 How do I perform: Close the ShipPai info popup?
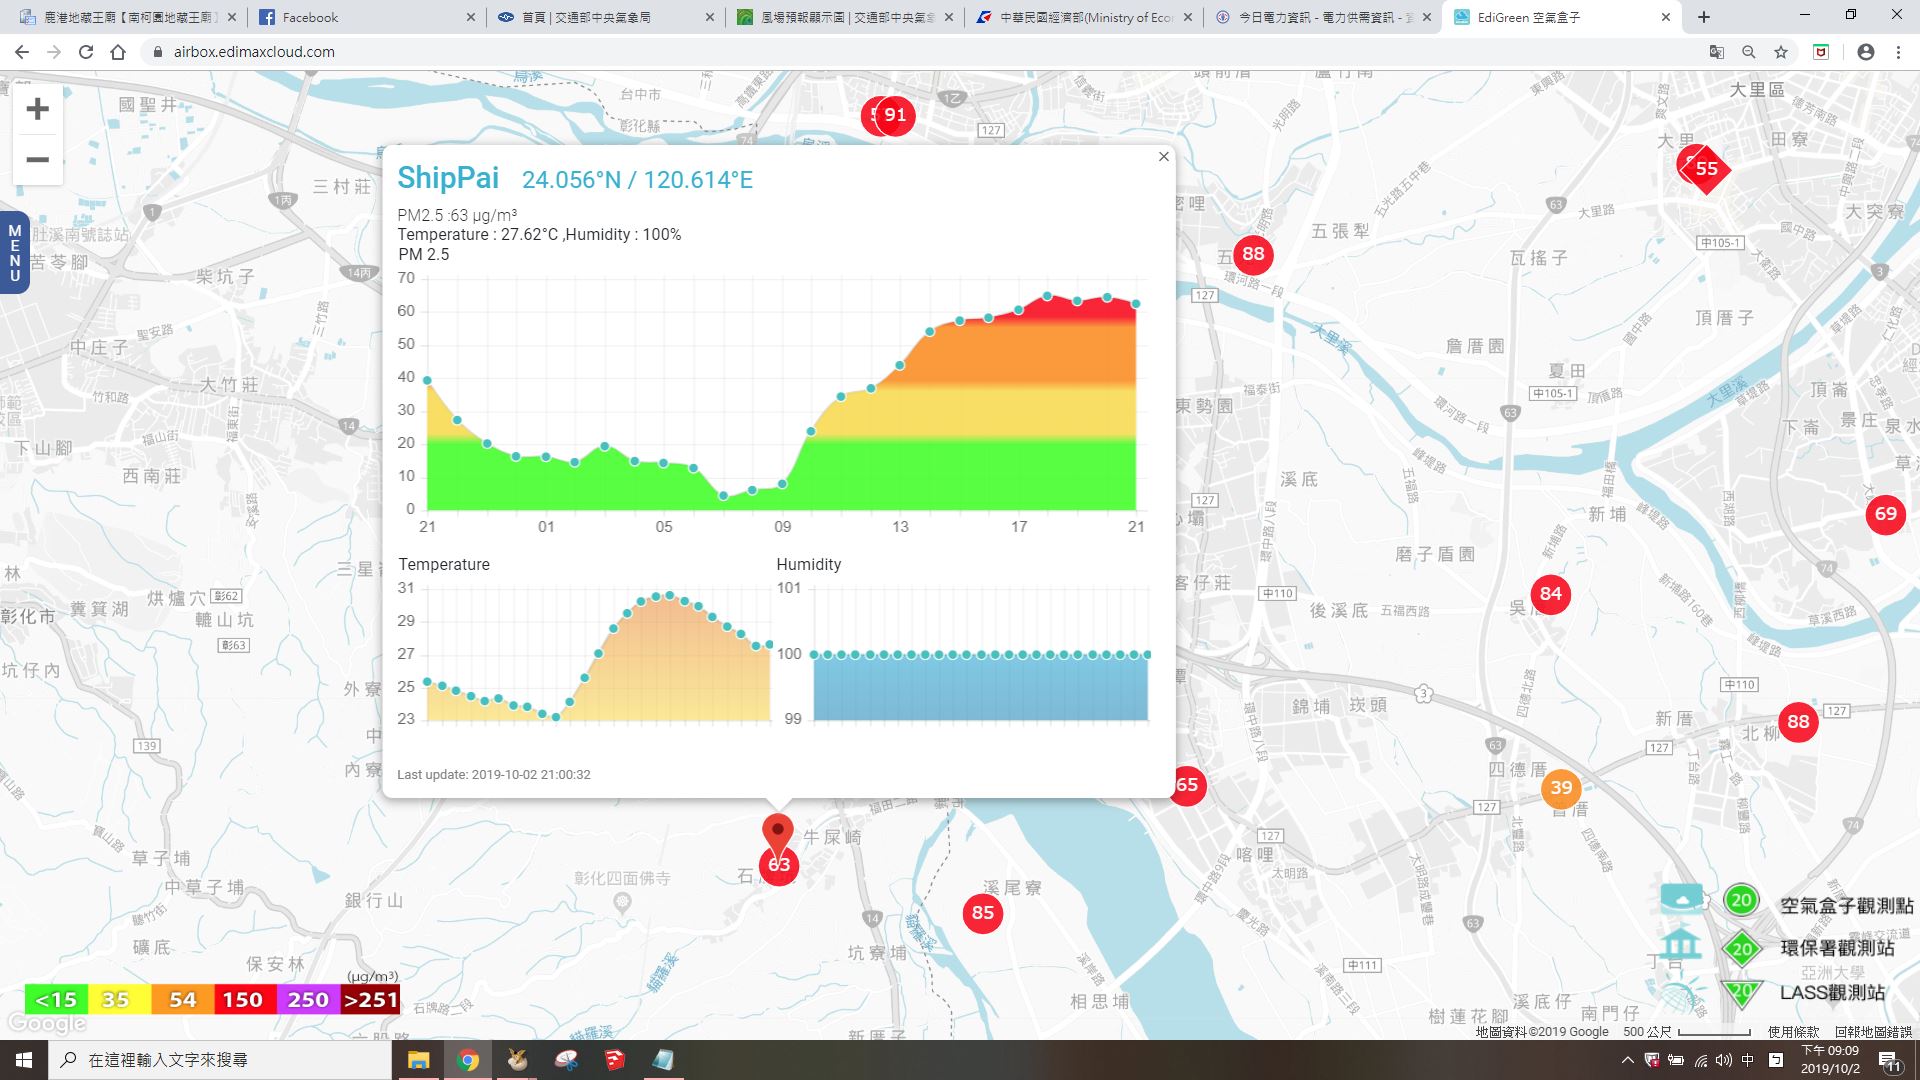point(1163,157)
